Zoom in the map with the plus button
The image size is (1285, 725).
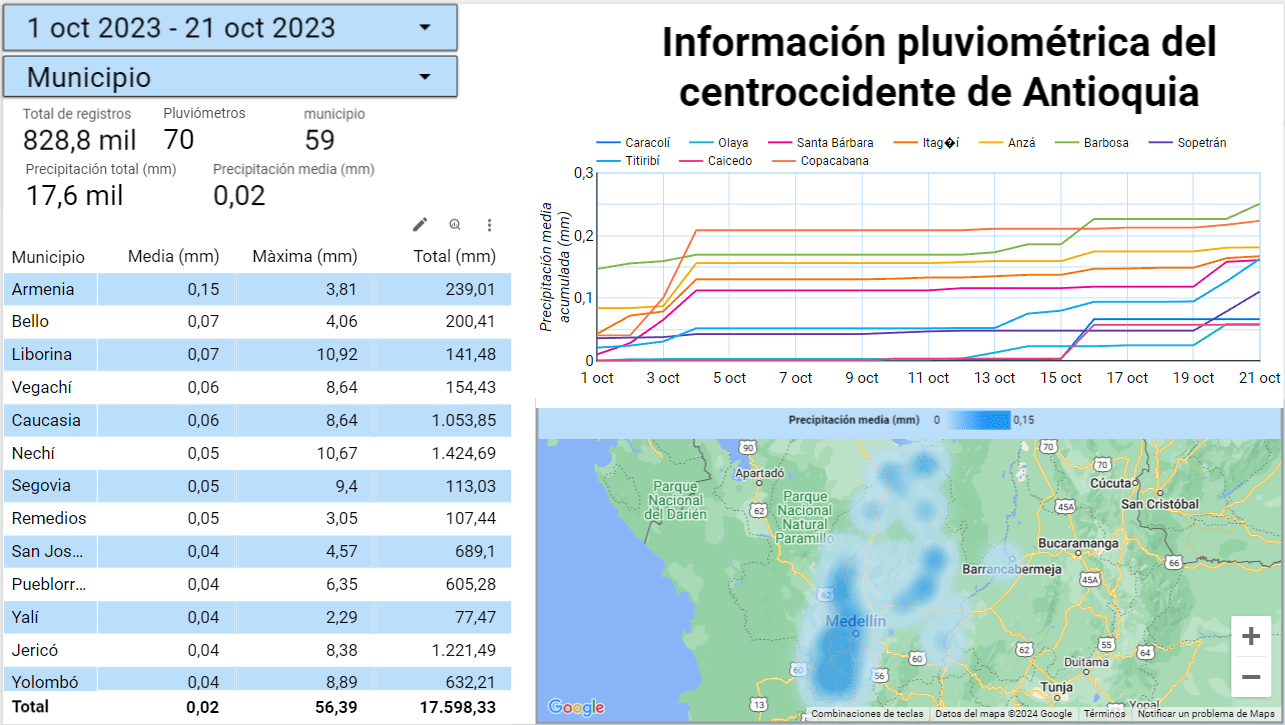tap(1250, 636)
